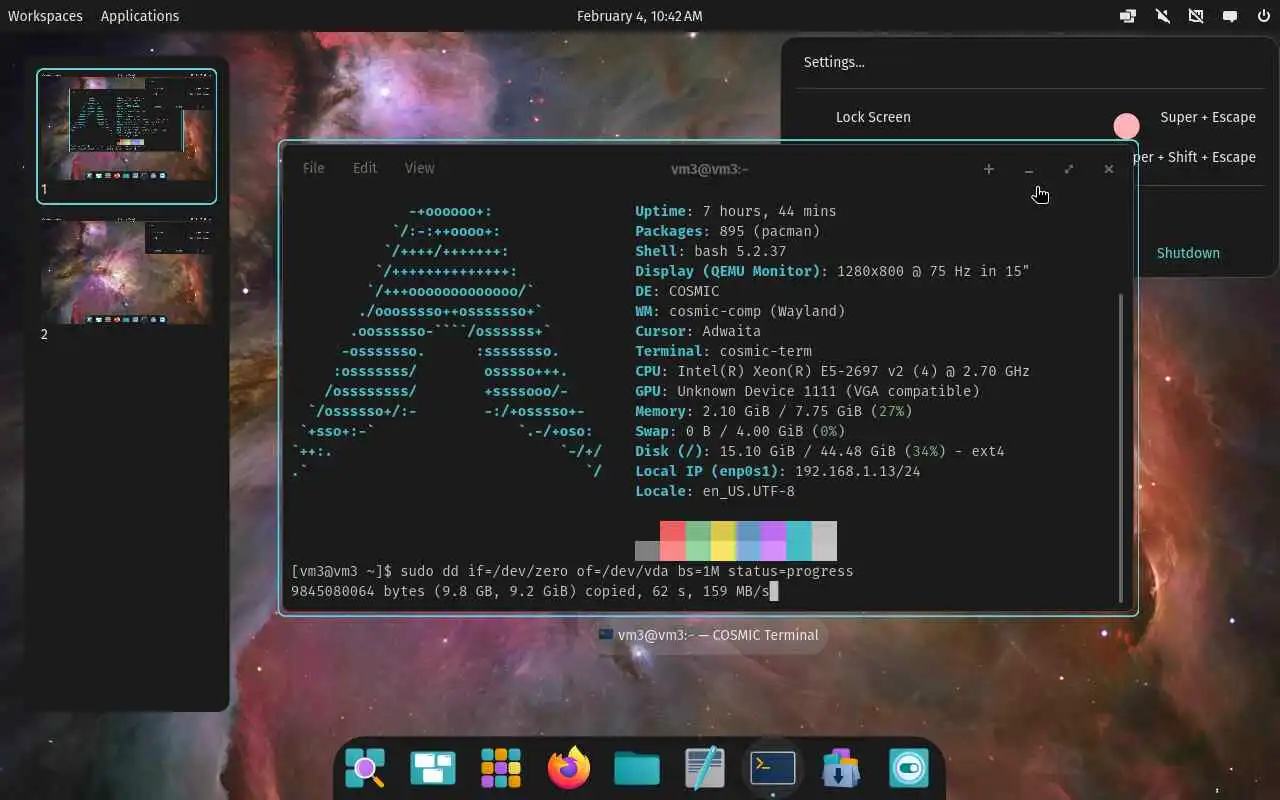Open the File menu in terminal

(313, 168)
